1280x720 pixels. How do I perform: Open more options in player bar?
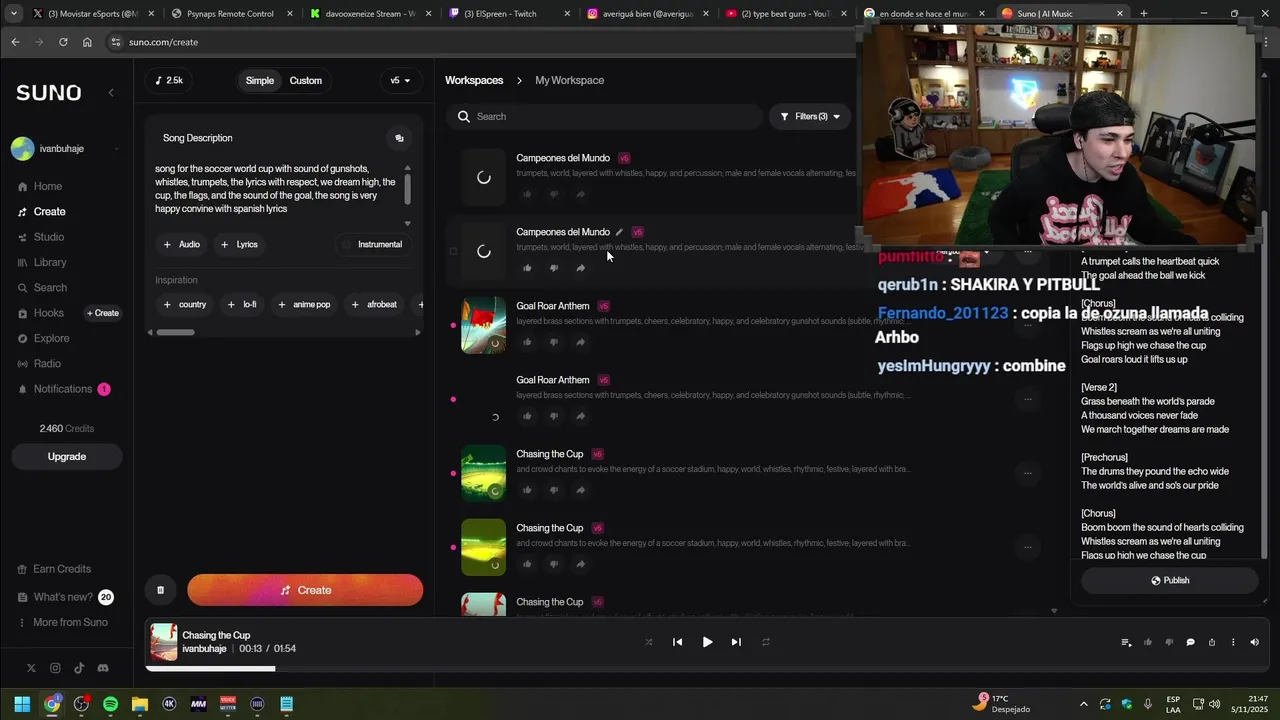(x=1233, y=642)
